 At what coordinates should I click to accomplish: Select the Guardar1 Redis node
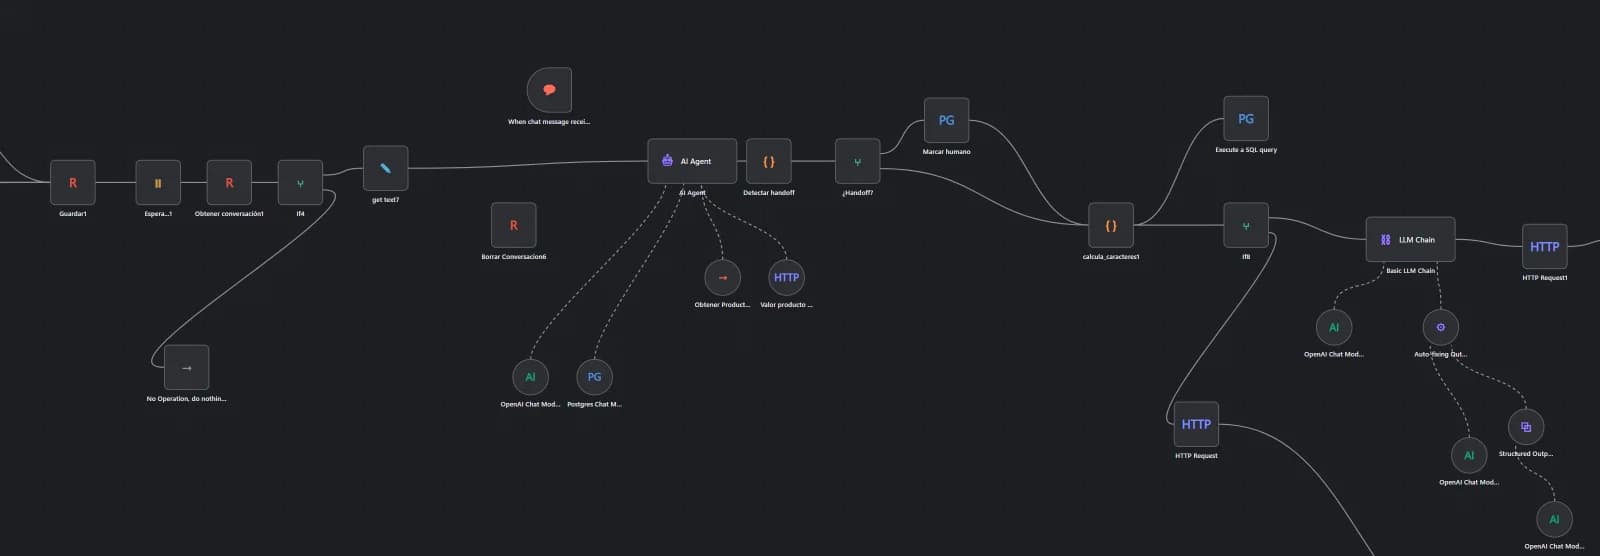click(x=73, y=183)
